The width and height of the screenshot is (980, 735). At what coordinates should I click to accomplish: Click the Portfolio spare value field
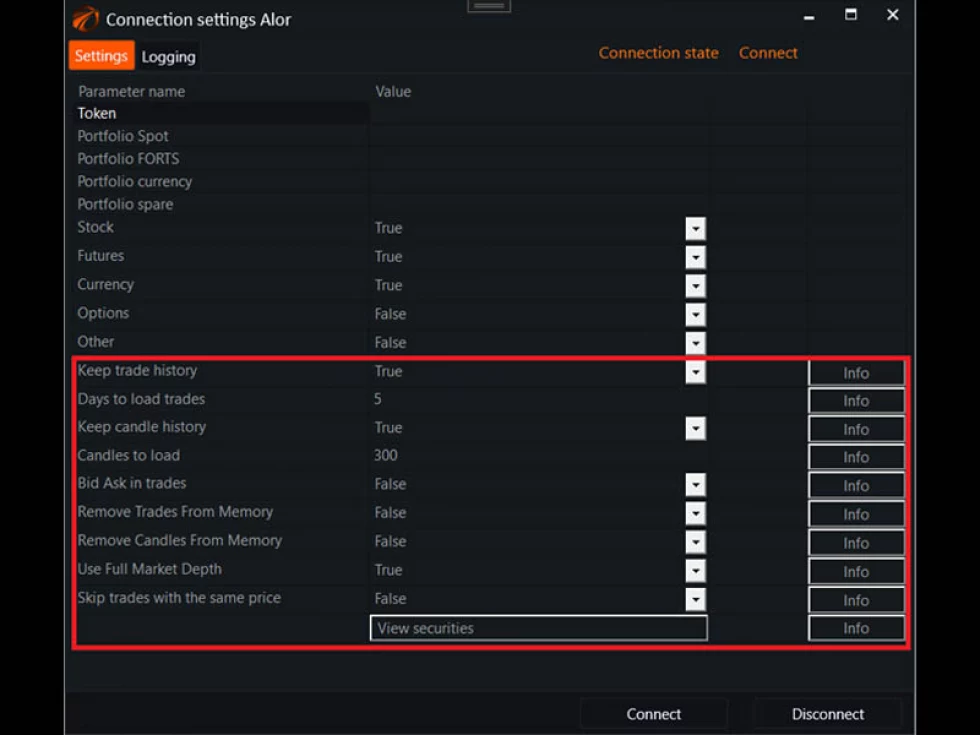539,204
